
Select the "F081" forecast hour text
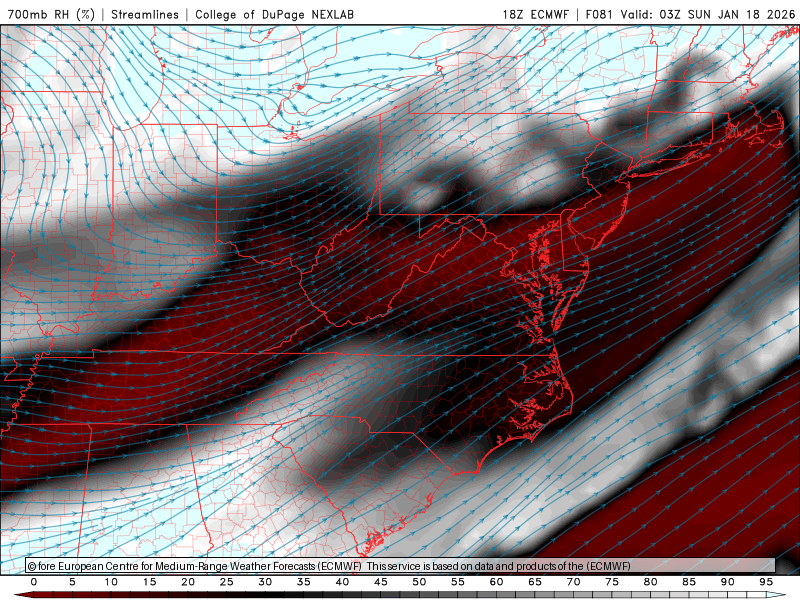click(x=599, y=14)
